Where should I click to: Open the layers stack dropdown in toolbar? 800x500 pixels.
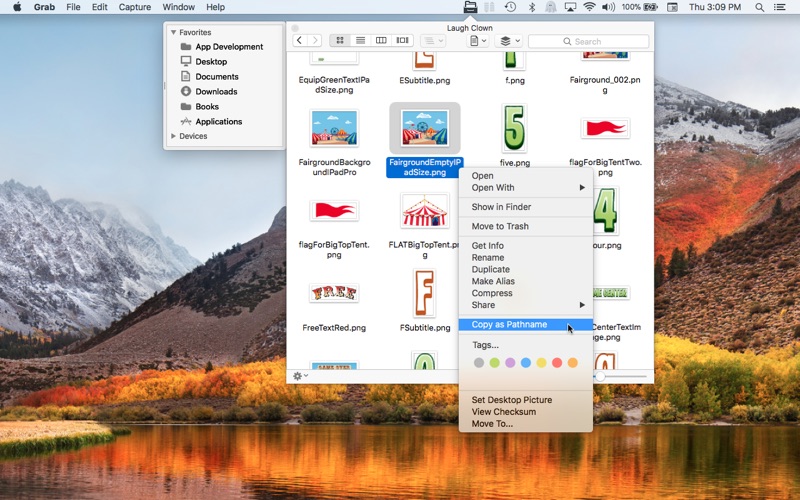click(507, 41)
